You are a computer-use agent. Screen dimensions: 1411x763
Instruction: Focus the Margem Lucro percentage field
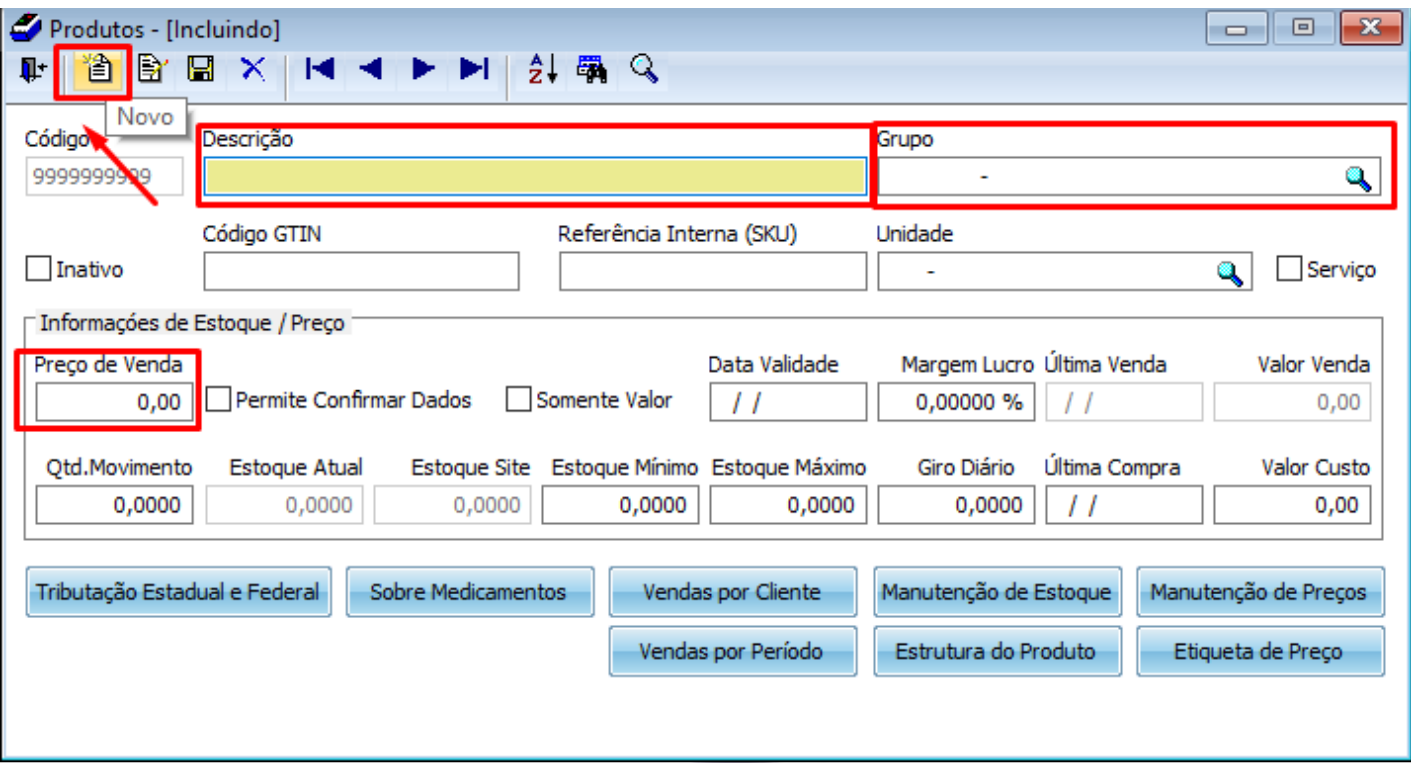pyautogui.click(x=956, y=402)
